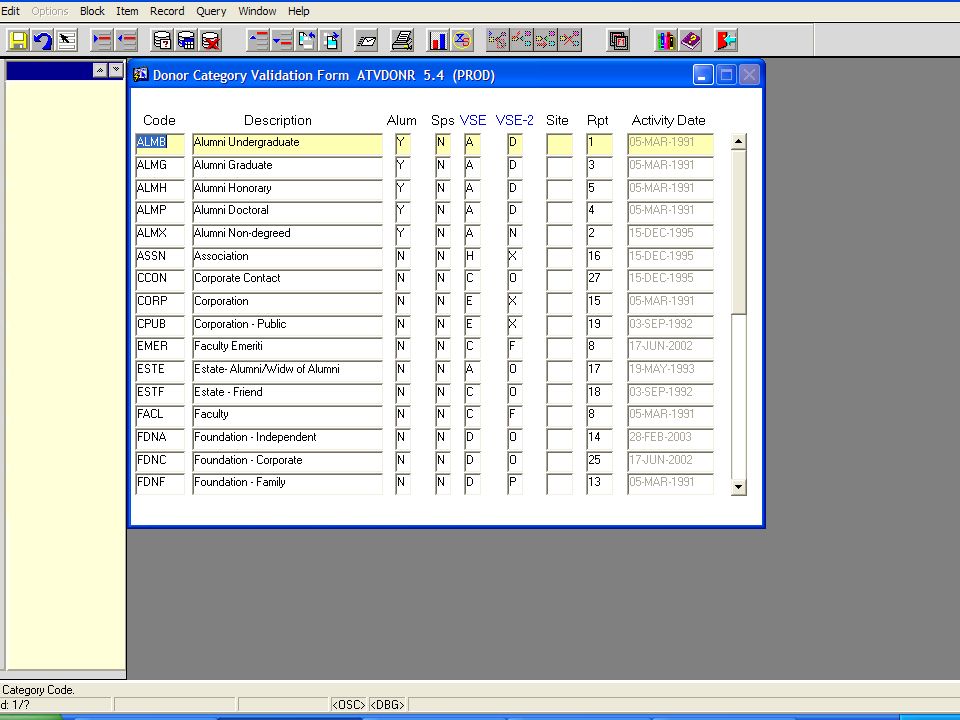
Task: Click activity date 28-FEB-2003
Action: pos(670,438)
